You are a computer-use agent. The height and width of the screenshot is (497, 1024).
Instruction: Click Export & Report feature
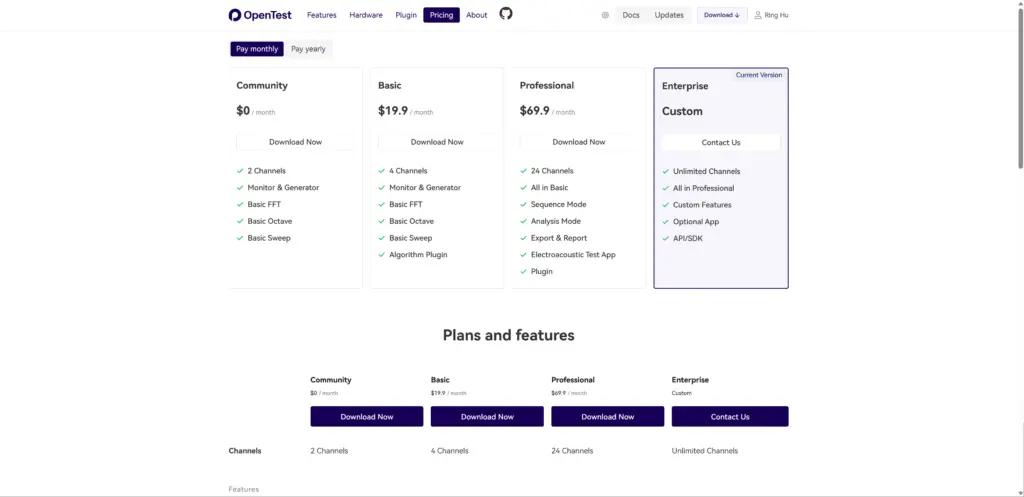coord(559,238)
